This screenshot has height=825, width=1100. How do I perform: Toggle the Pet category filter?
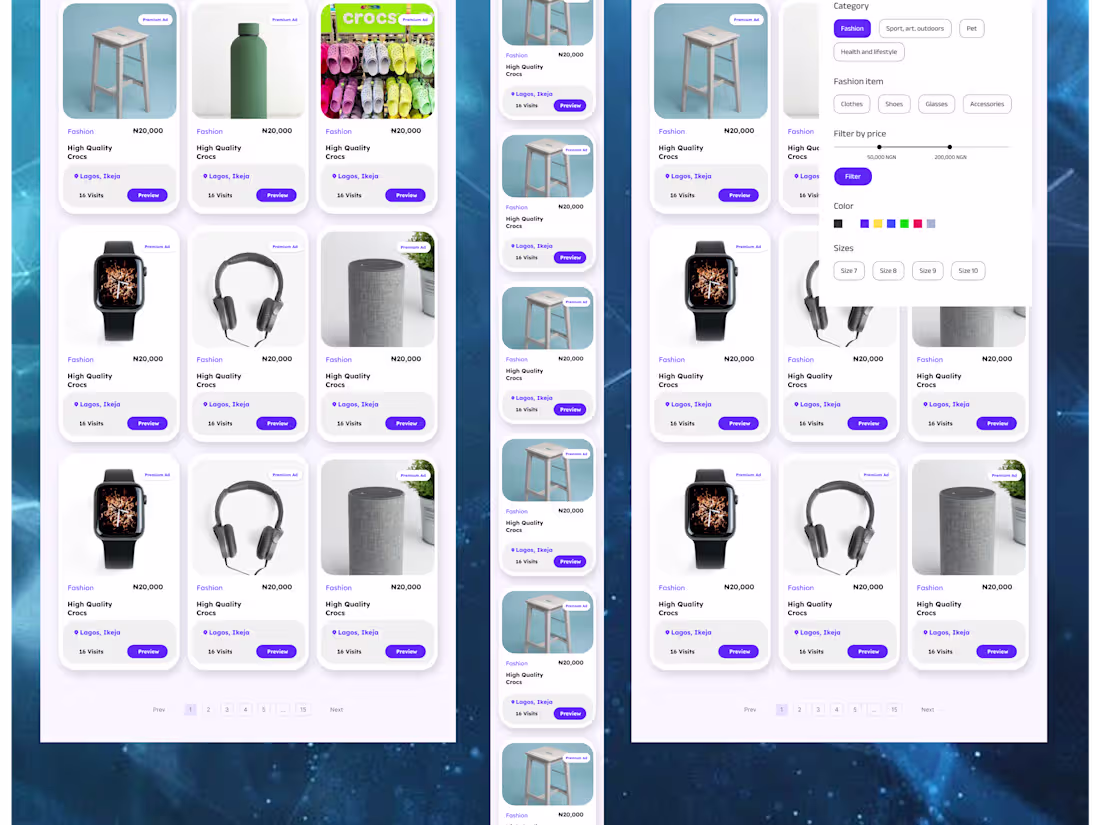[x=971, y=29]
